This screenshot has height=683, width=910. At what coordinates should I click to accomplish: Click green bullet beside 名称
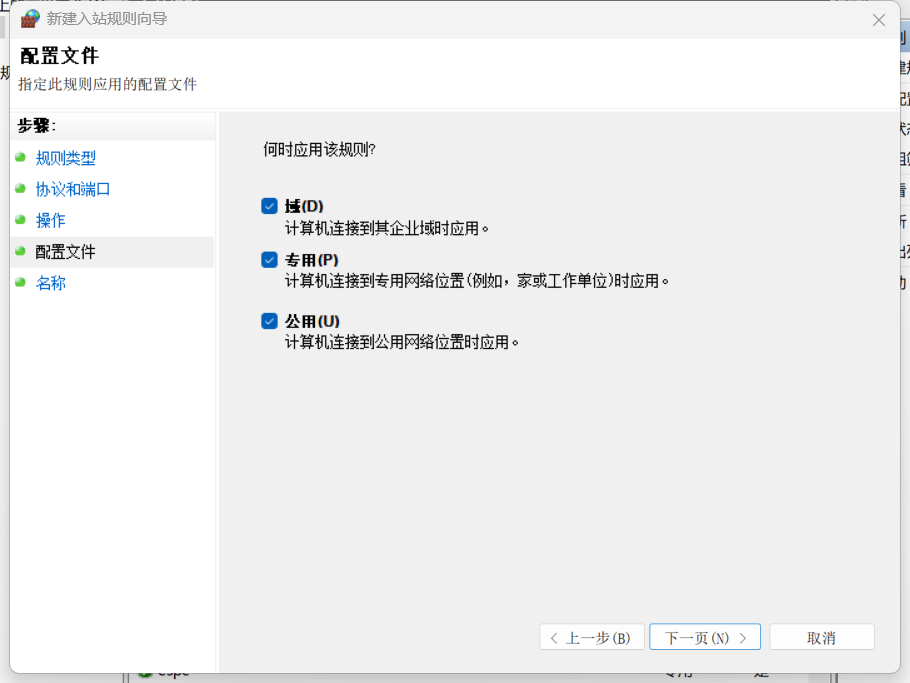21,283
